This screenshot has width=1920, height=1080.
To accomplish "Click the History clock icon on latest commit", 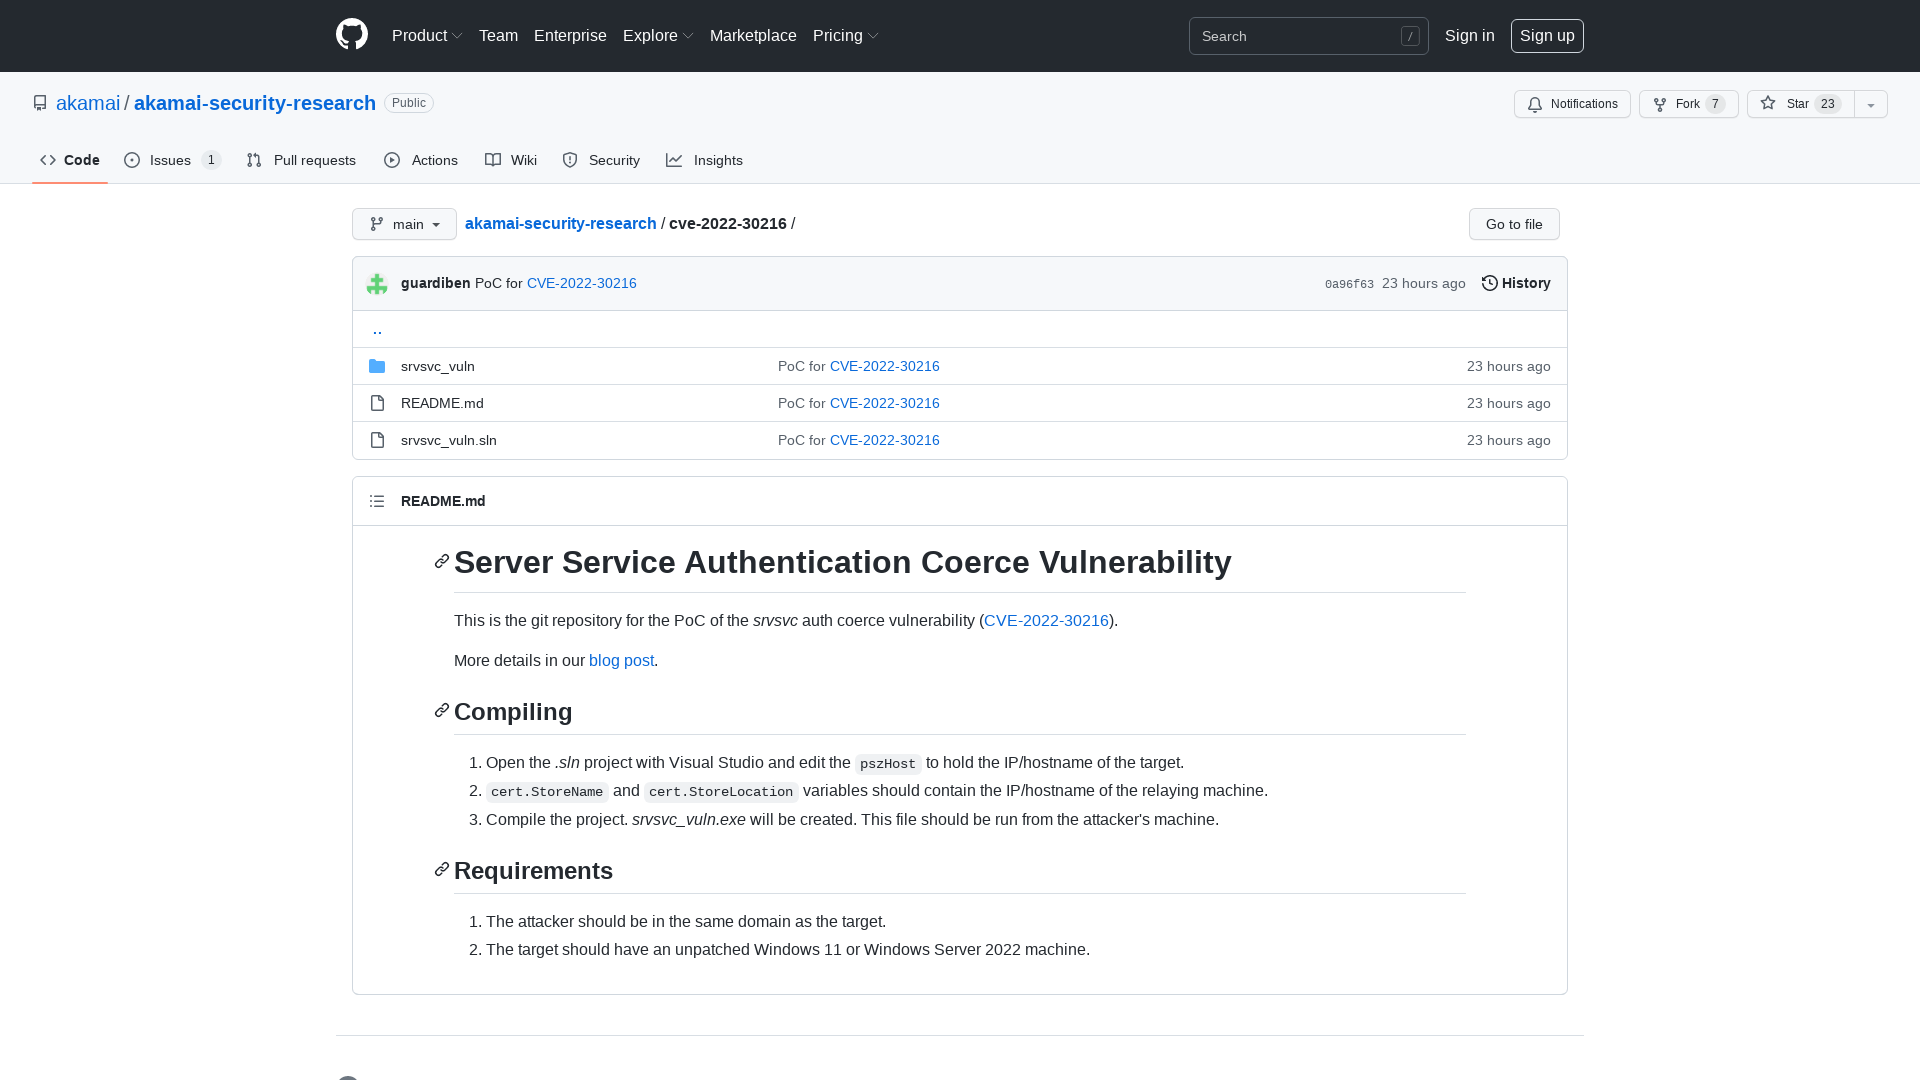I will click(1490, 283).
